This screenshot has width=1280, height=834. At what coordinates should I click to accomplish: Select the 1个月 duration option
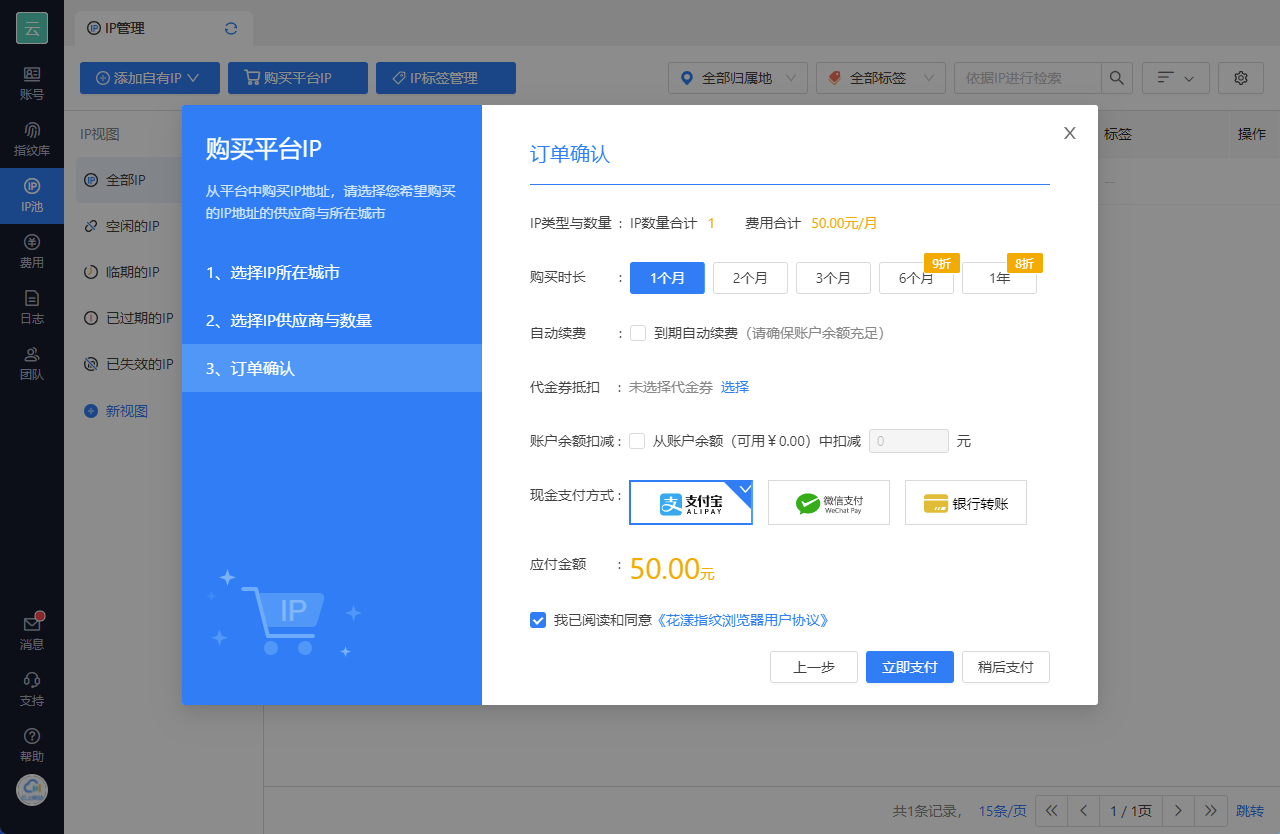(x=667, y=278)
